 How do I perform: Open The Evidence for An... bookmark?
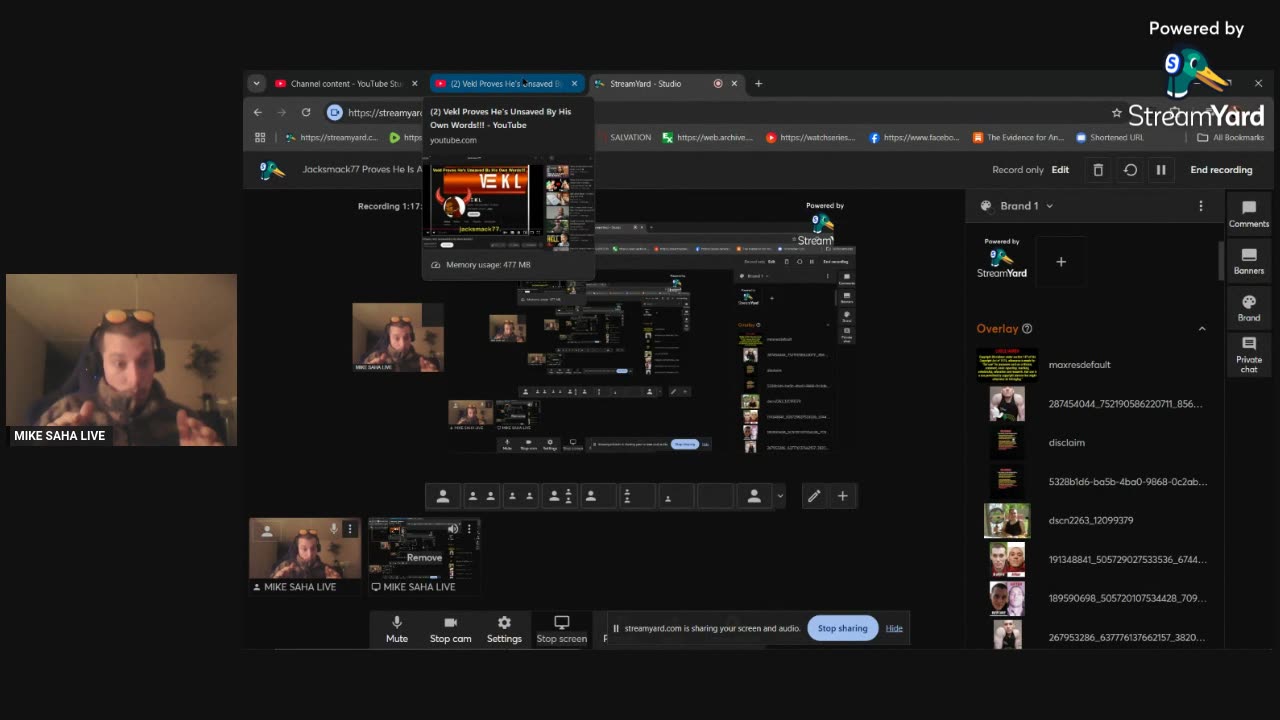1018,138
